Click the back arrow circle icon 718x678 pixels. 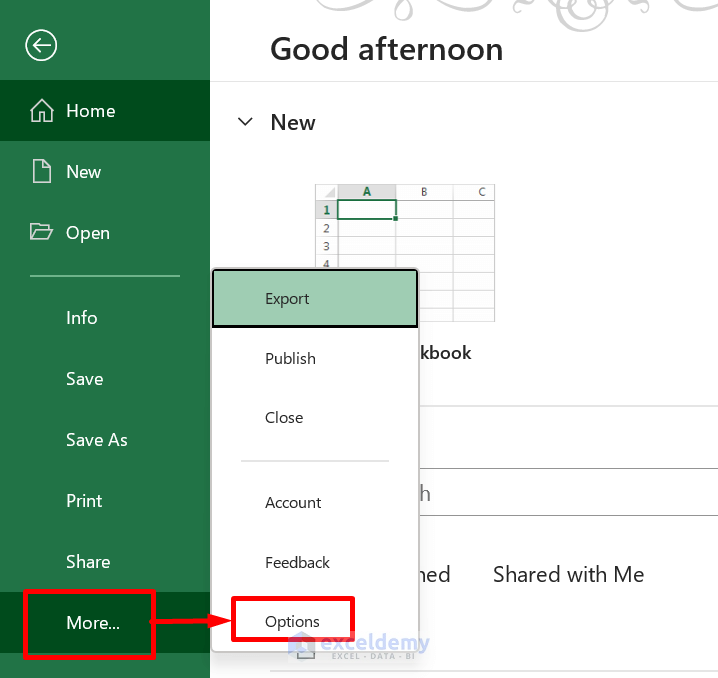[41, 45]
